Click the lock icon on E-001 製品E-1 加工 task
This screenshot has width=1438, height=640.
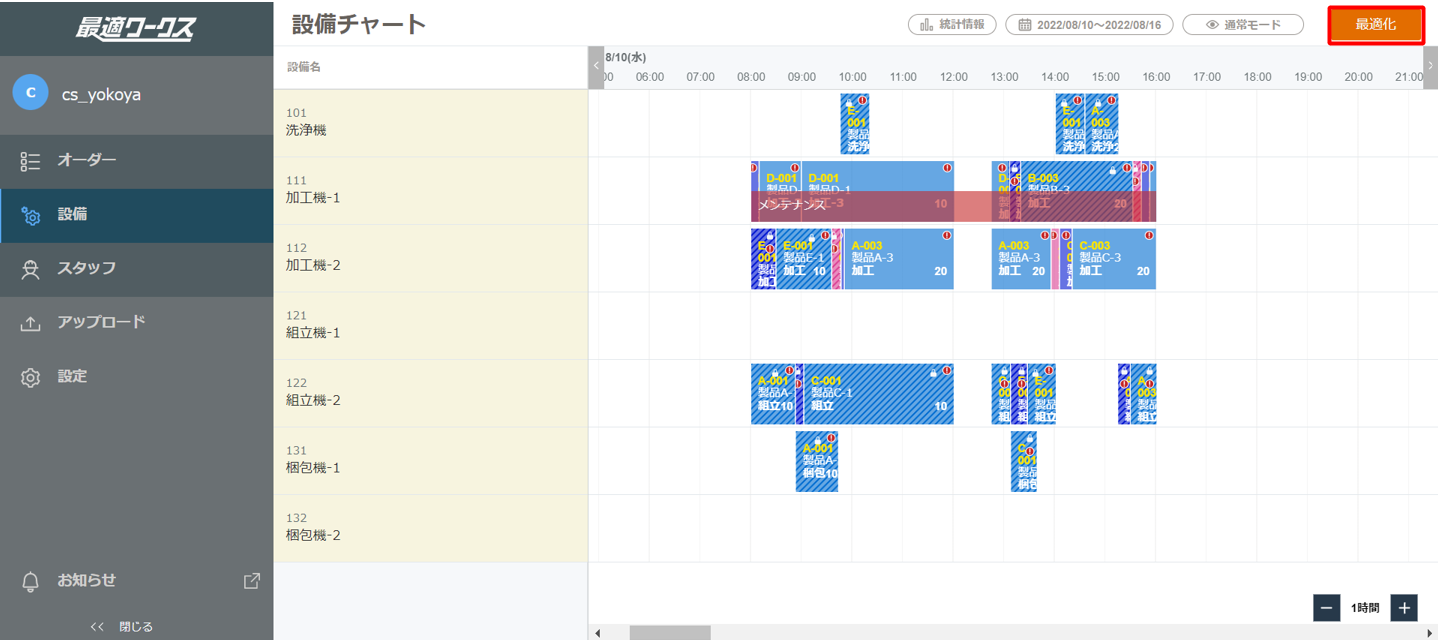tap(812, 238)
